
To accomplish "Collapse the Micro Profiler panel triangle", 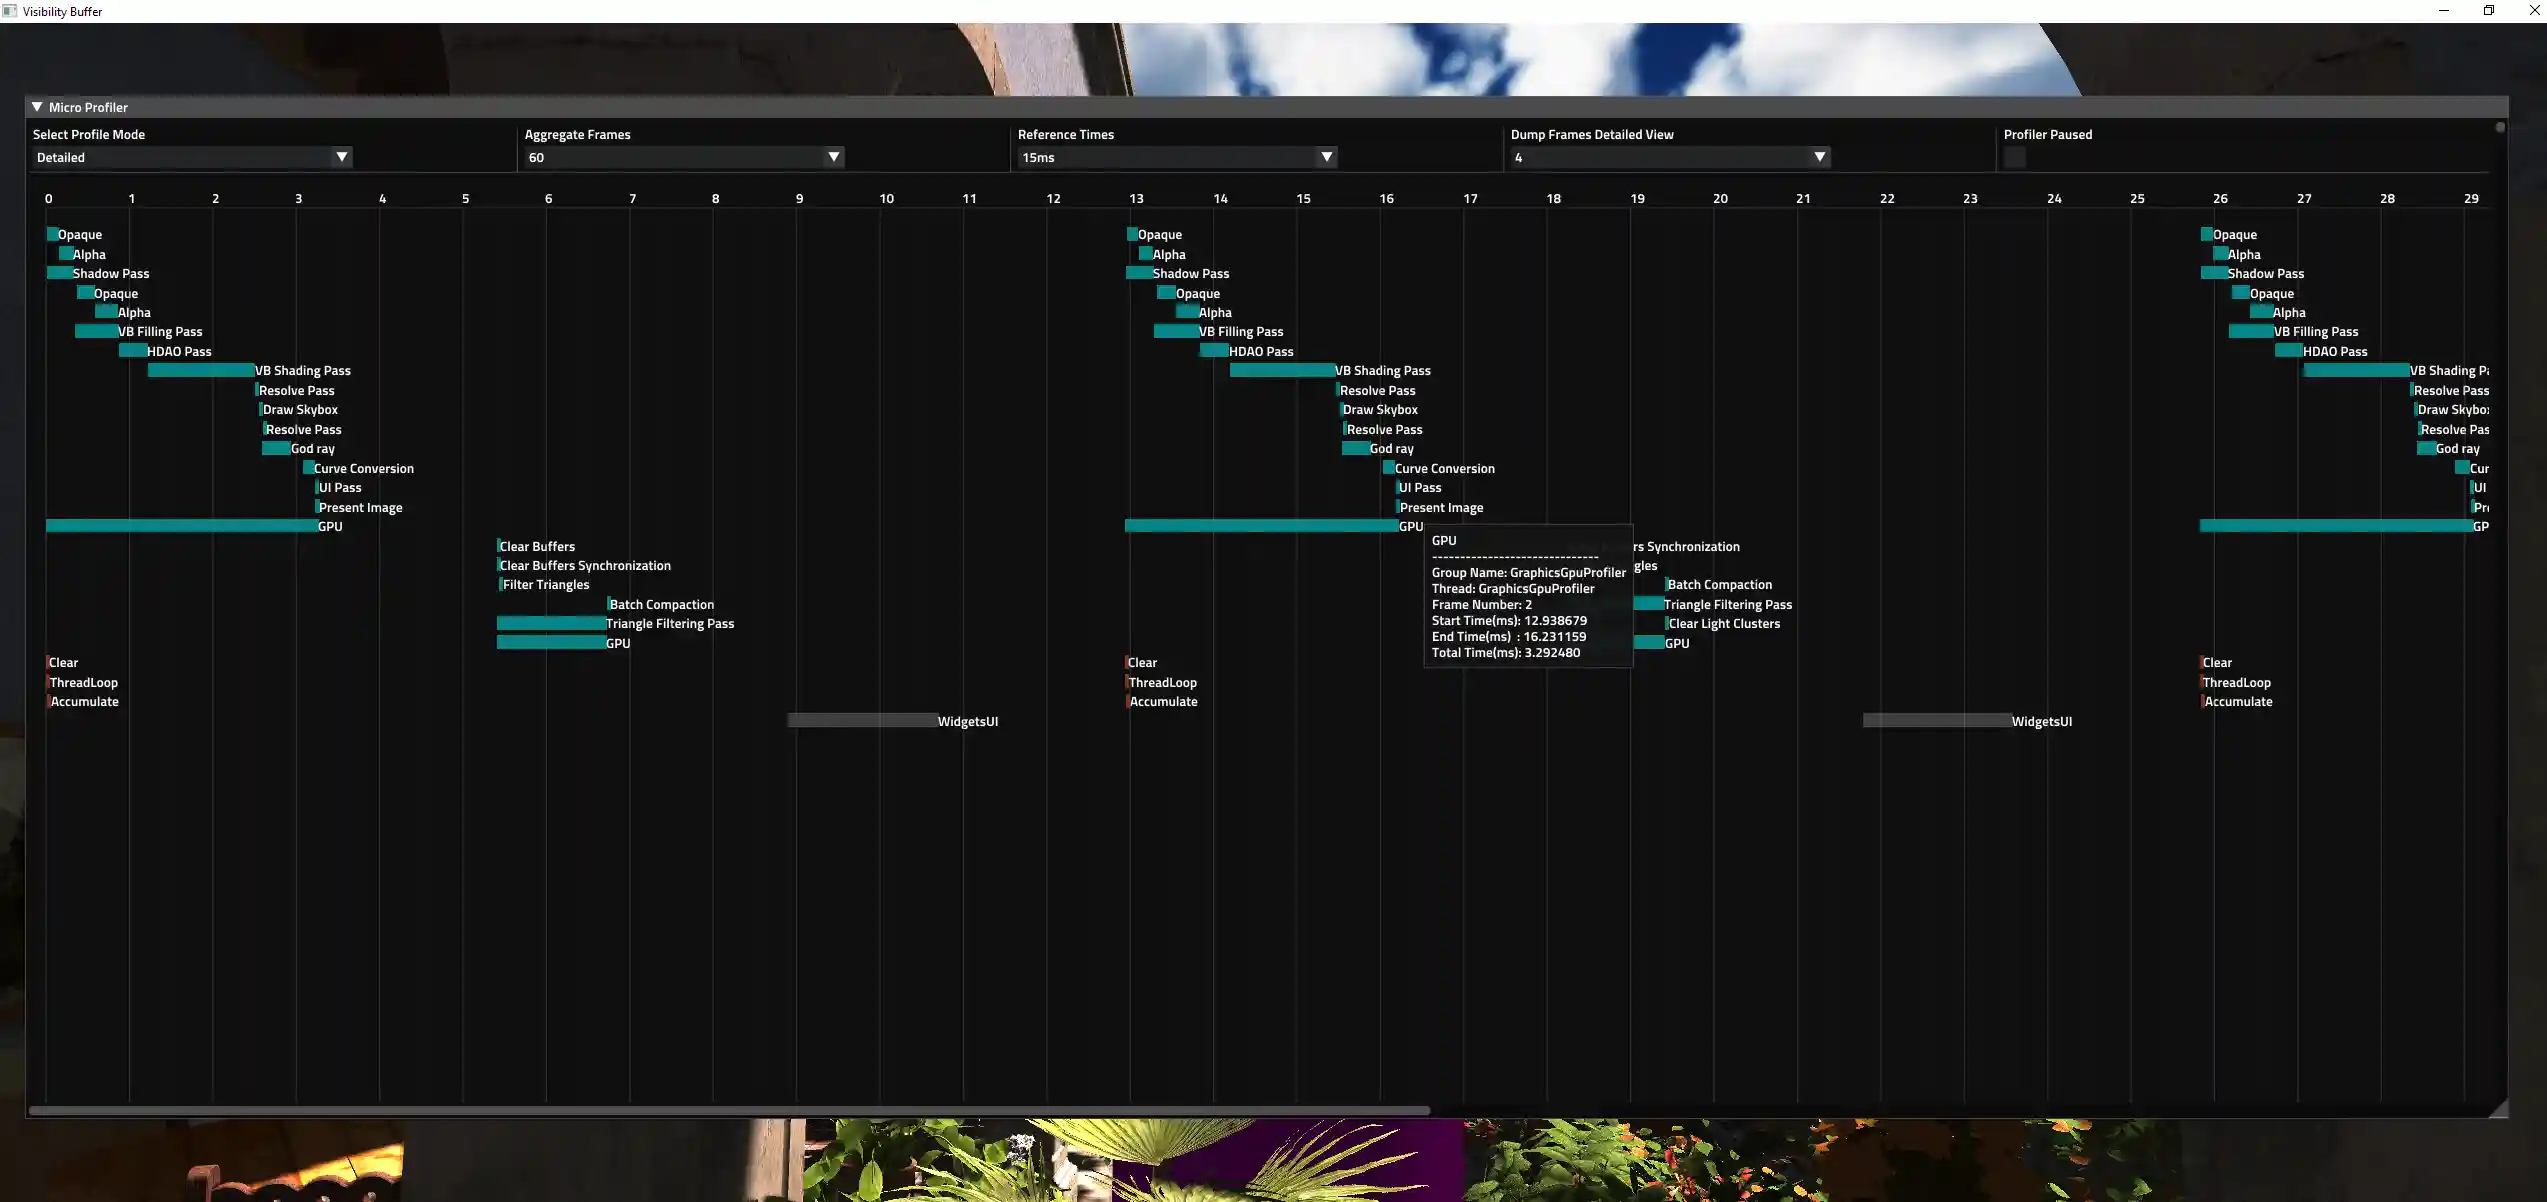I will click(x=37, y=107).
